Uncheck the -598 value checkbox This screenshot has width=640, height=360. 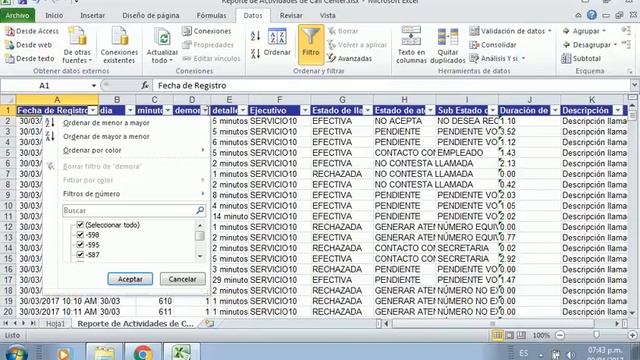click(x=80, y=235)
